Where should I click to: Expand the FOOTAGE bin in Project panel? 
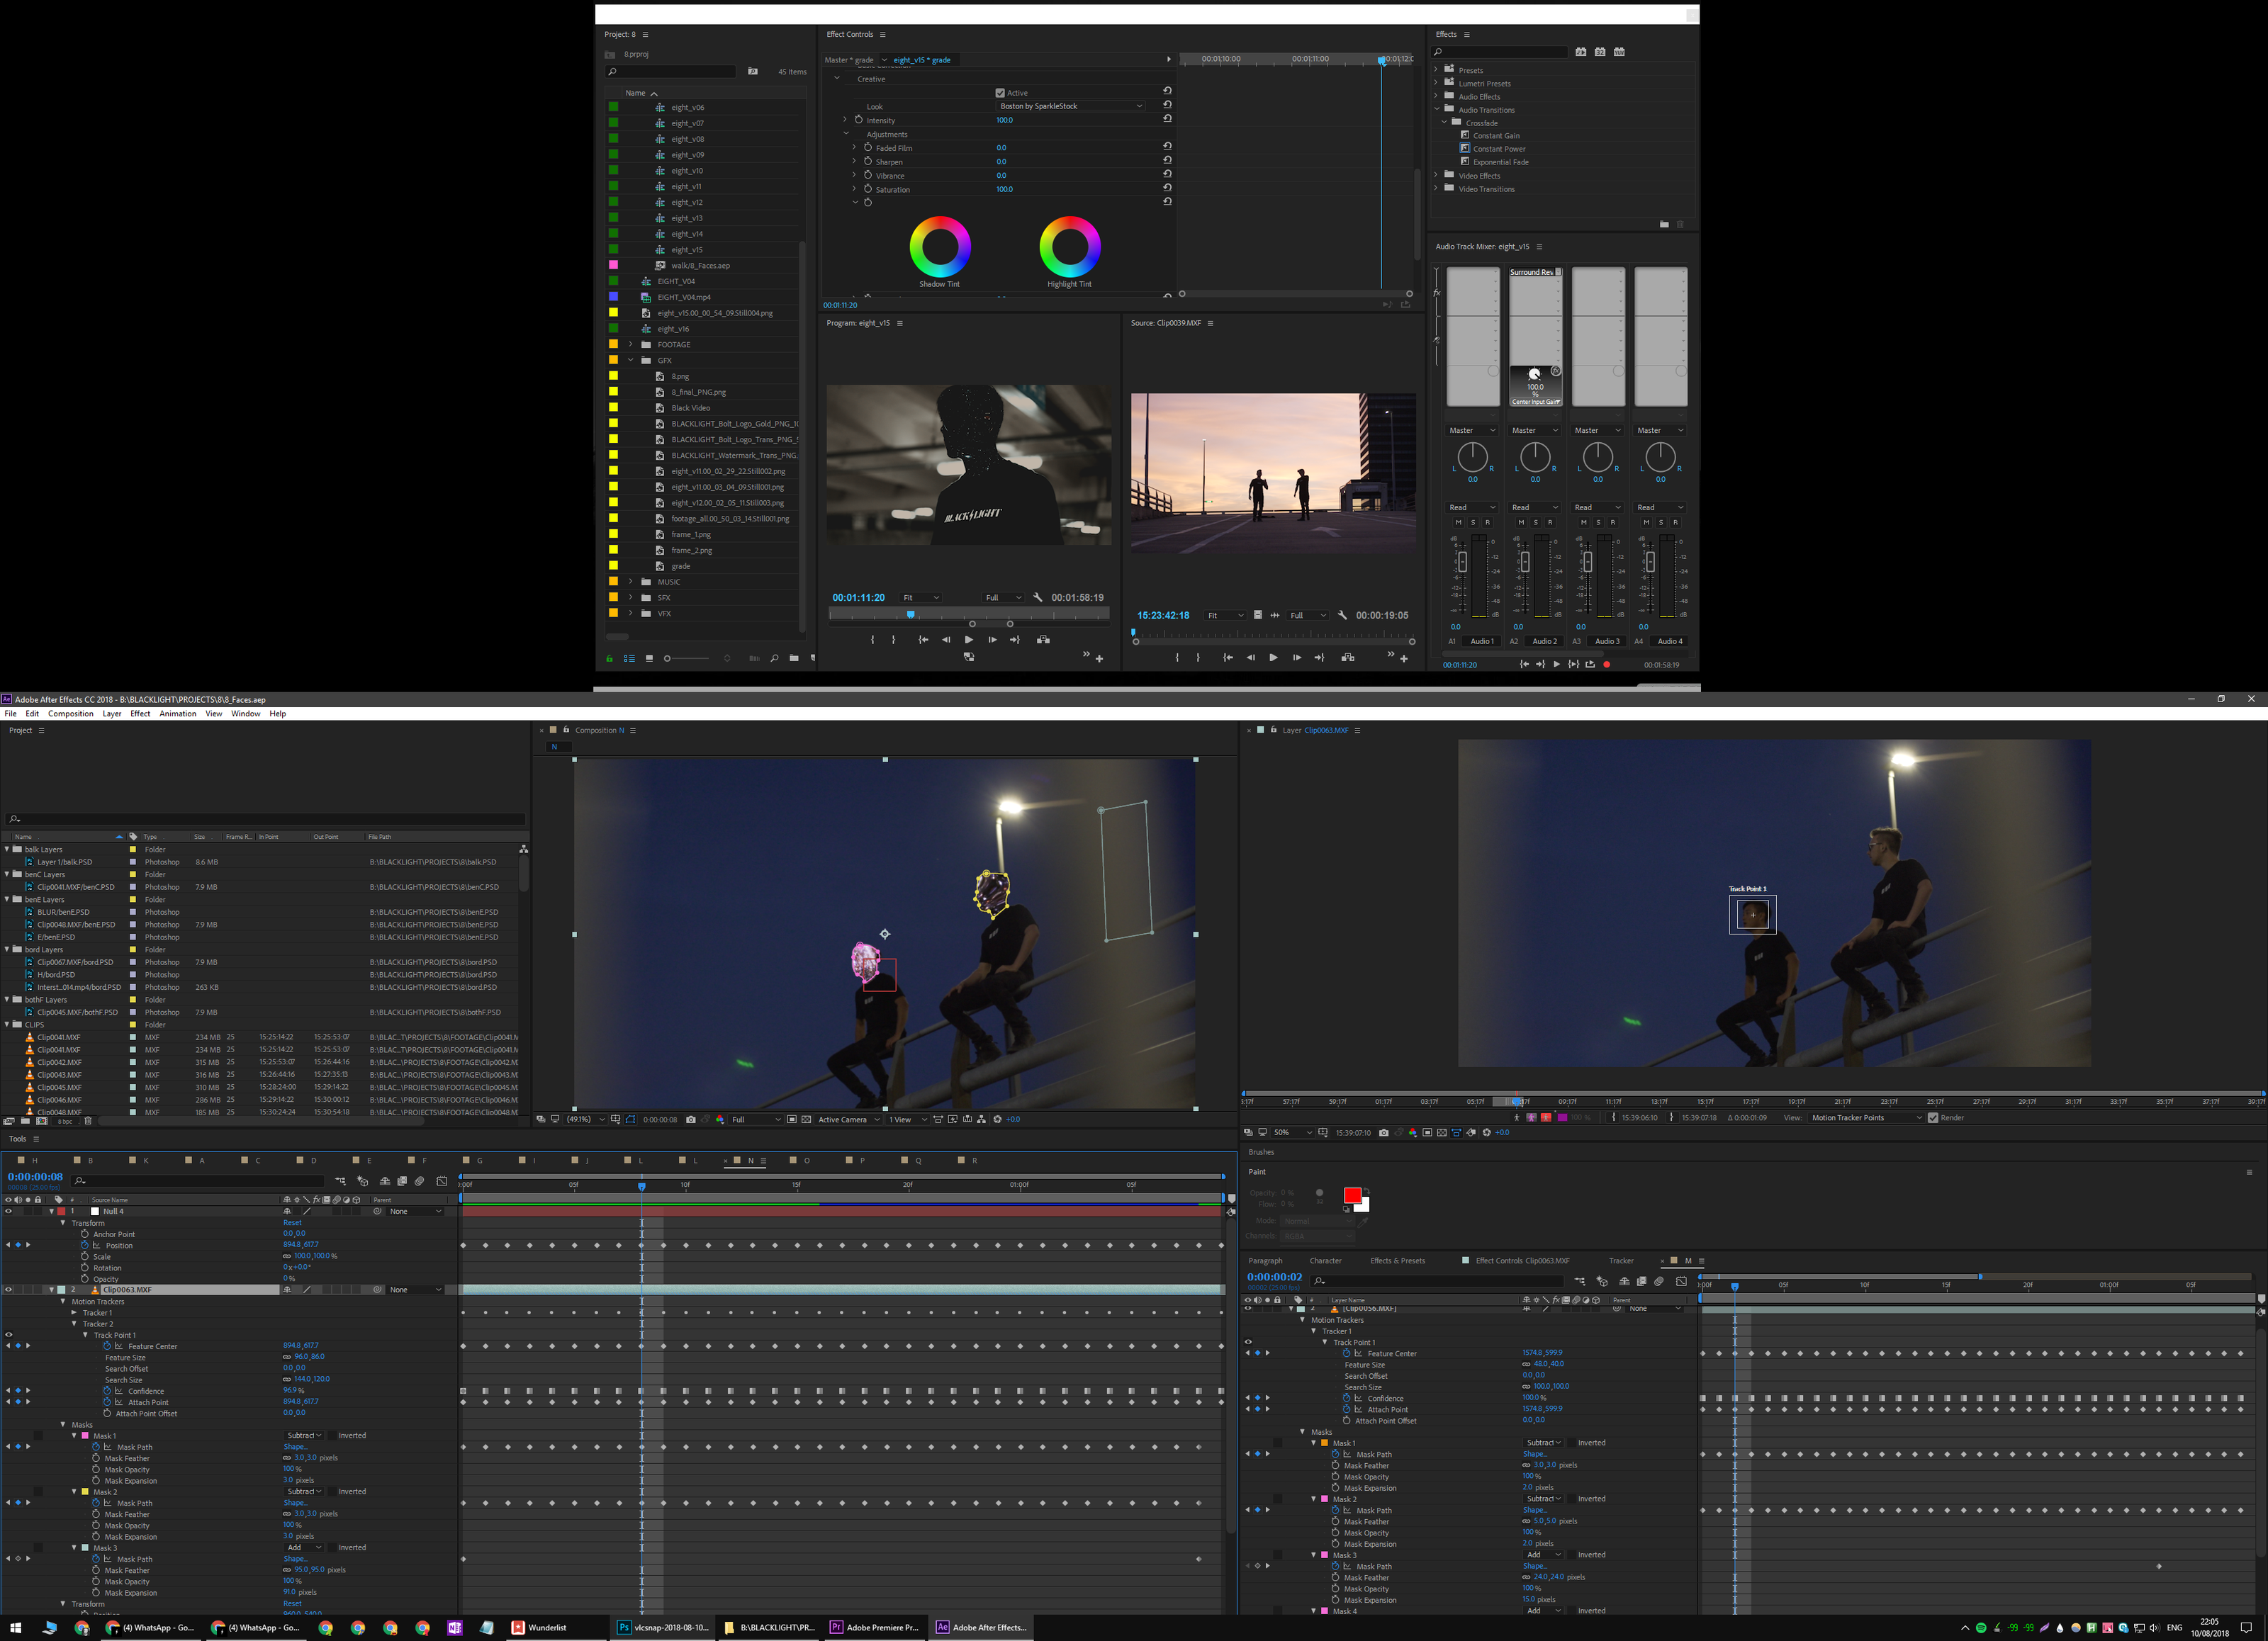tap(630, 345)
